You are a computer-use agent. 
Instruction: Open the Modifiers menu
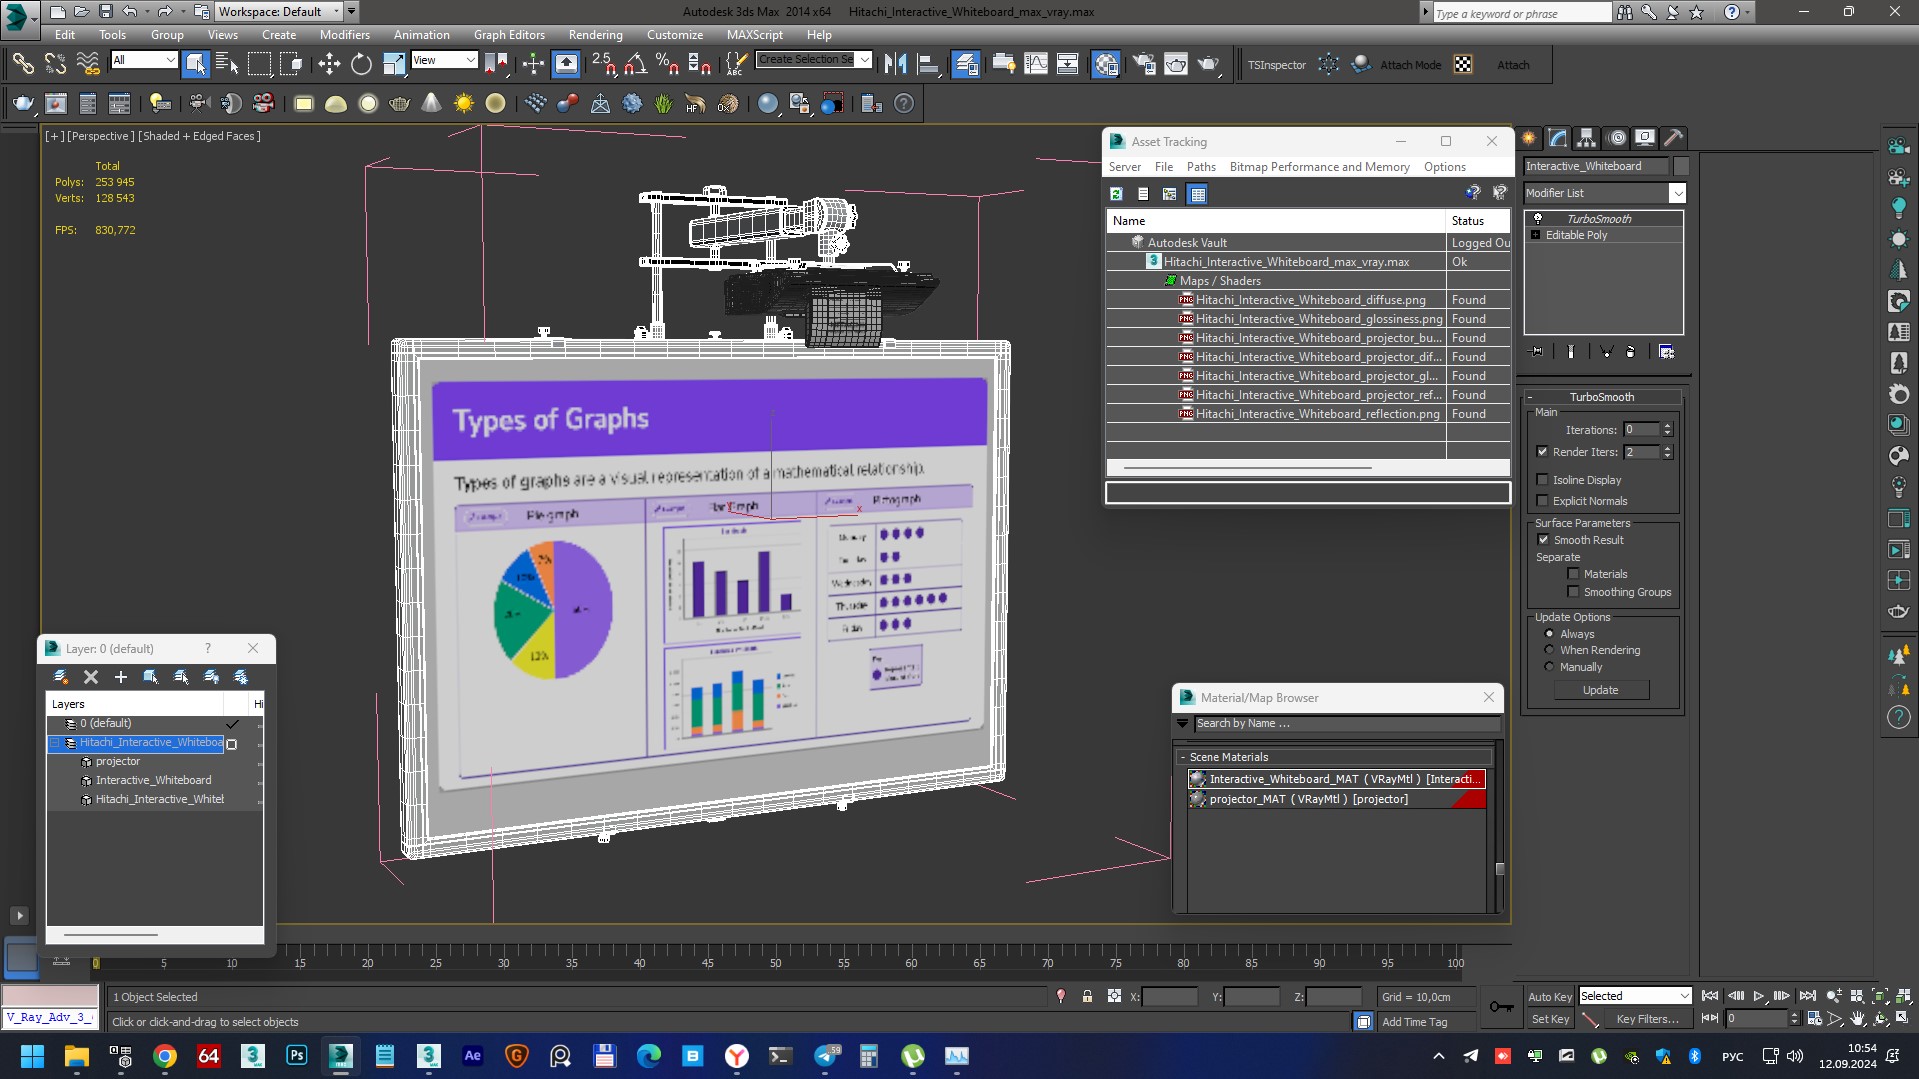coord(344,34)
